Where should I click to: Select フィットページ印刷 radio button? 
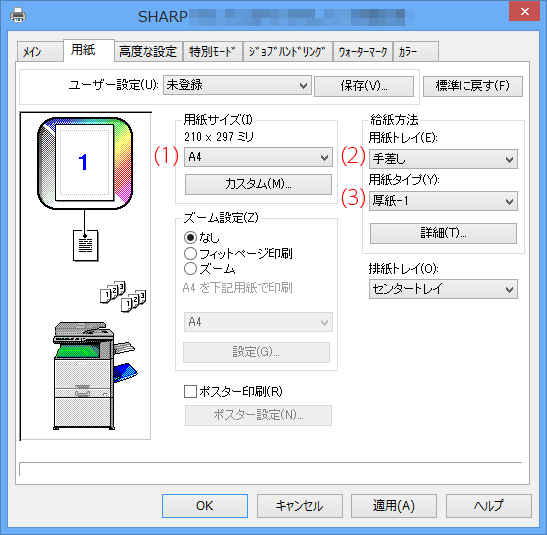click(190, 254)
